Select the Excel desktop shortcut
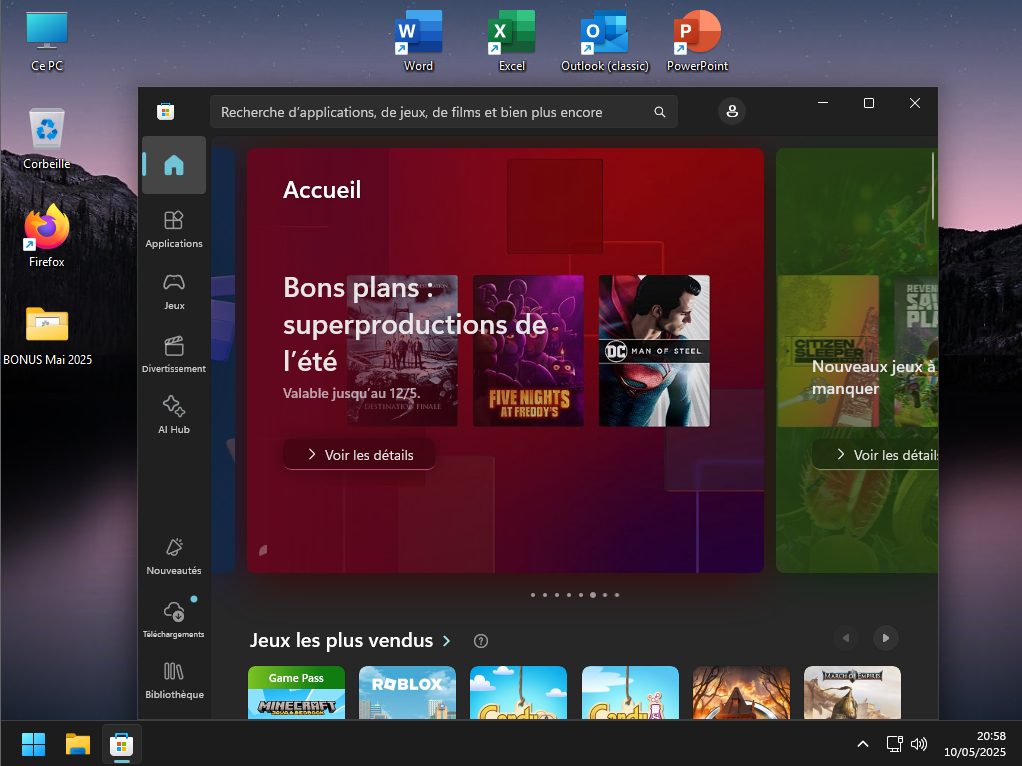 click(512, 40)
